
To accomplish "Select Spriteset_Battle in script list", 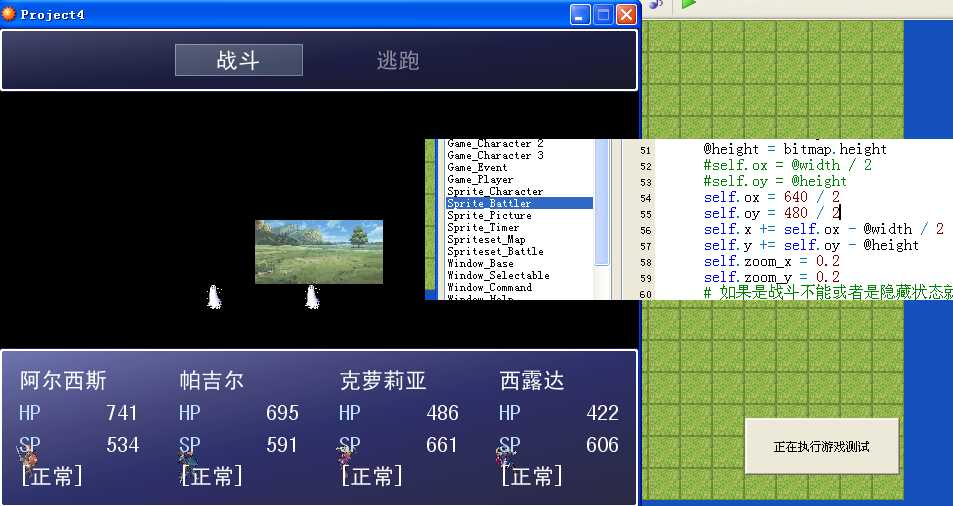I will click(495, 251).
